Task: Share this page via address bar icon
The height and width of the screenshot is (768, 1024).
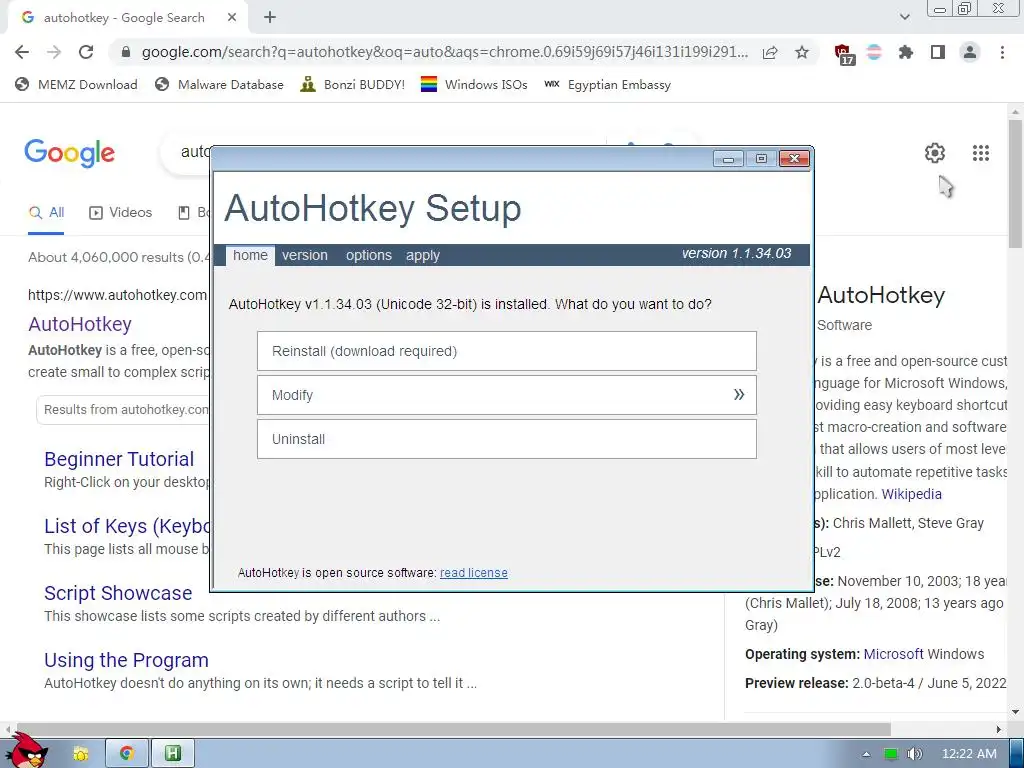Action: pos(770,52)
